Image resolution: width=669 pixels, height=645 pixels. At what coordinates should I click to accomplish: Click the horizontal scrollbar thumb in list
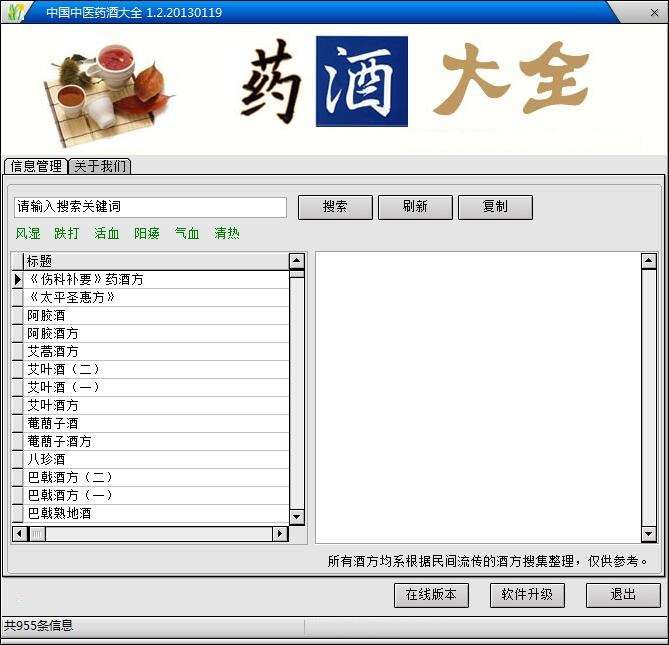[x=37, y=534]
